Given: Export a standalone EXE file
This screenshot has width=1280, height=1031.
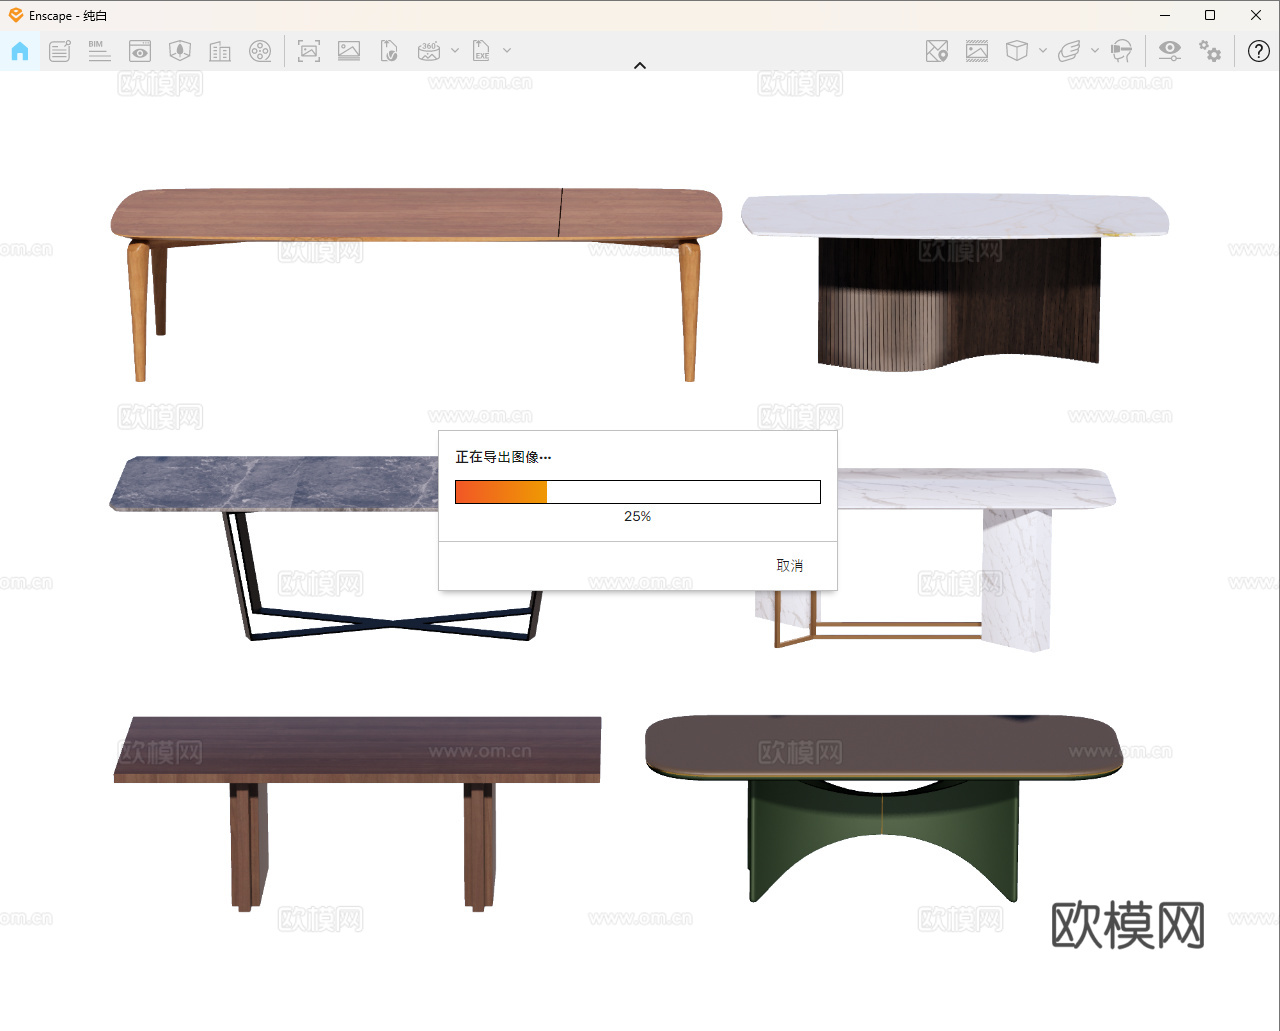Looking at the screenshot, I should point(482,51).
